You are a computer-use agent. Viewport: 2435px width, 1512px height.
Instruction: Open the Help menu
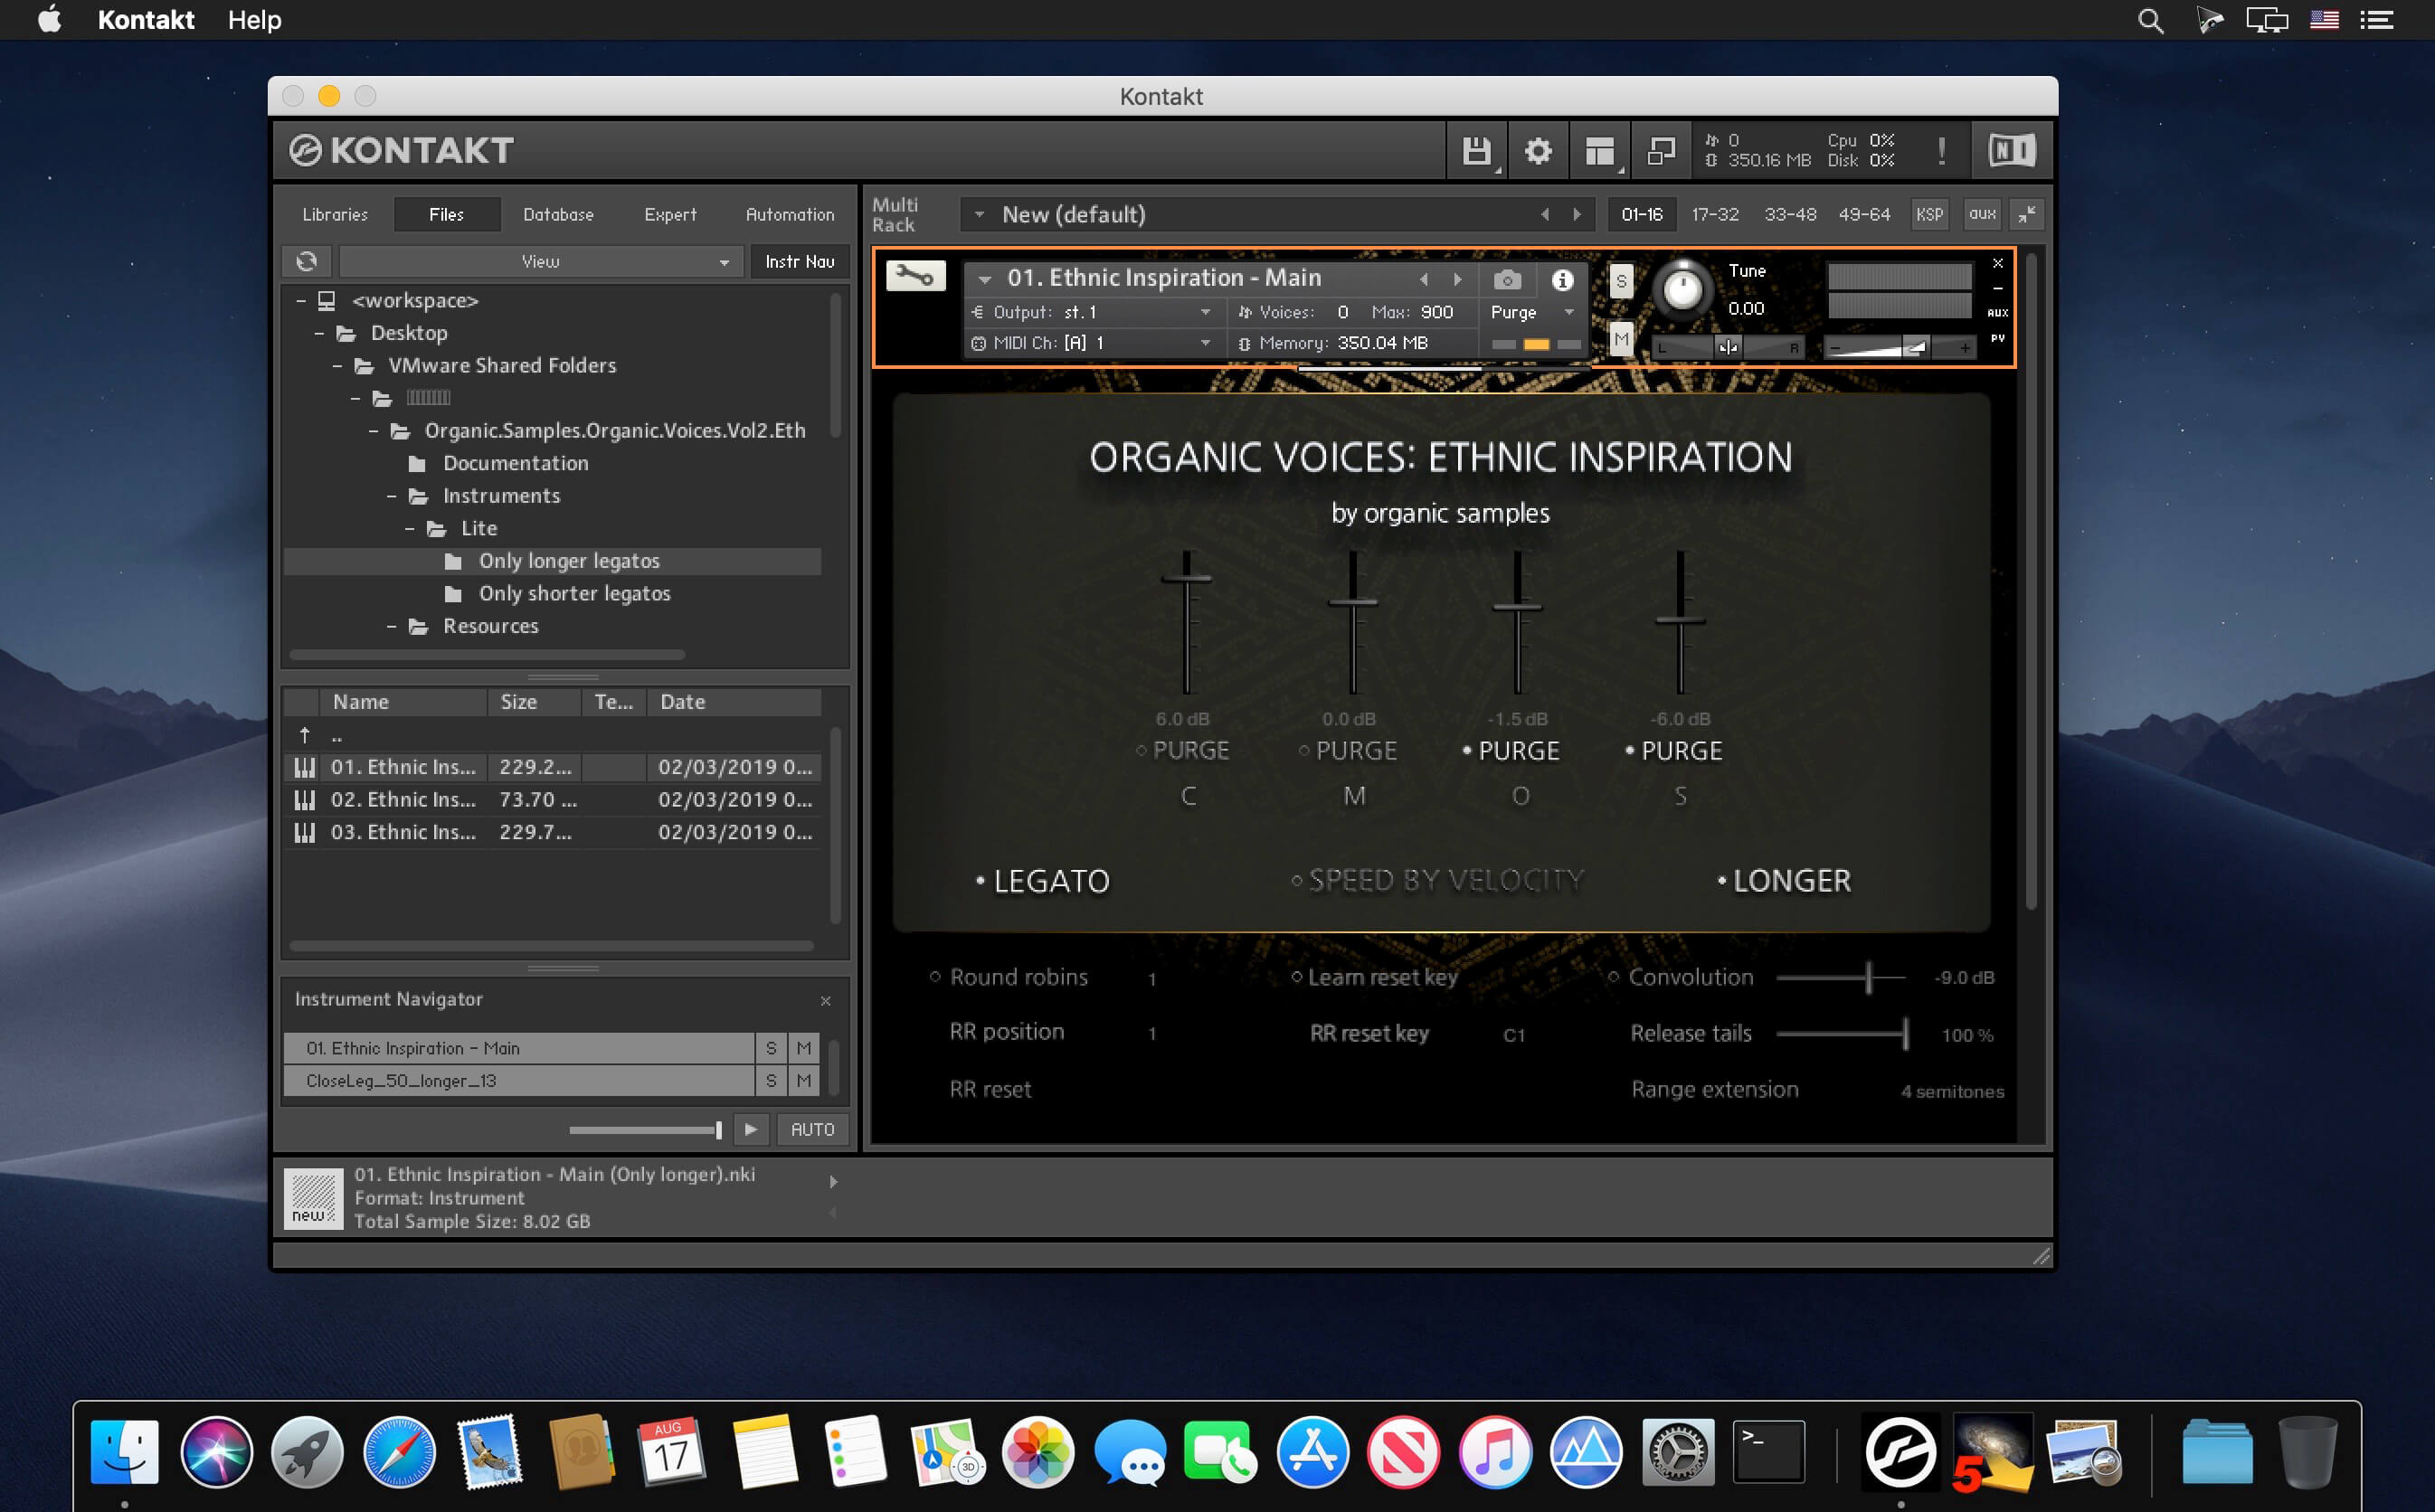pos(254,20)
